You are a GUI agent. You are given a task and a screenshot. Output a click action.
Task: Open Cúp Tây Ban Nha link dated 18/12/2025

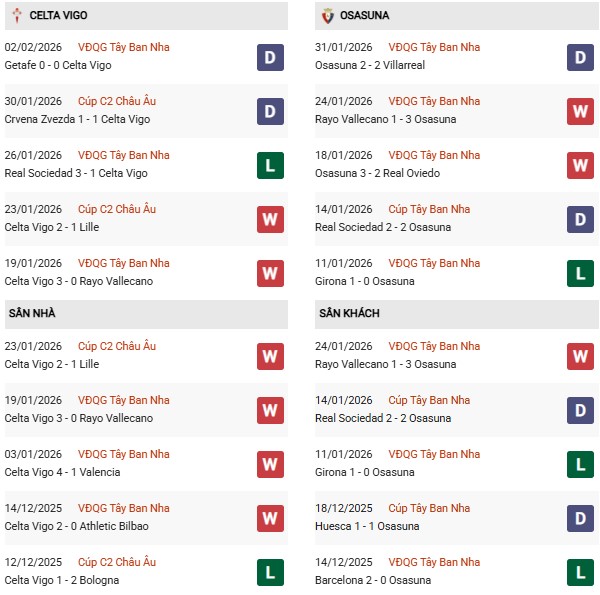click(x=428, y=508)
